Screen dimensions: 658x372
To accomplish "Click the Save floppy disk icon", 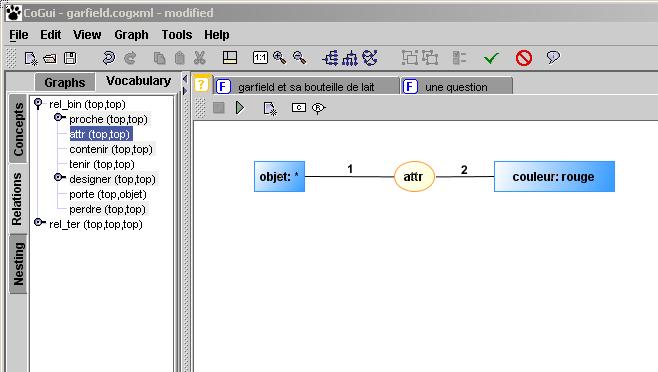I will [70, 58].
